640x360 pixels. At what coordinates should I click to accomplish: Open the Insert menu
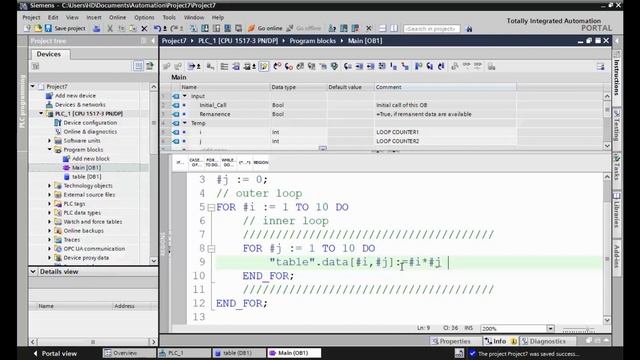(x=94, y=18)
